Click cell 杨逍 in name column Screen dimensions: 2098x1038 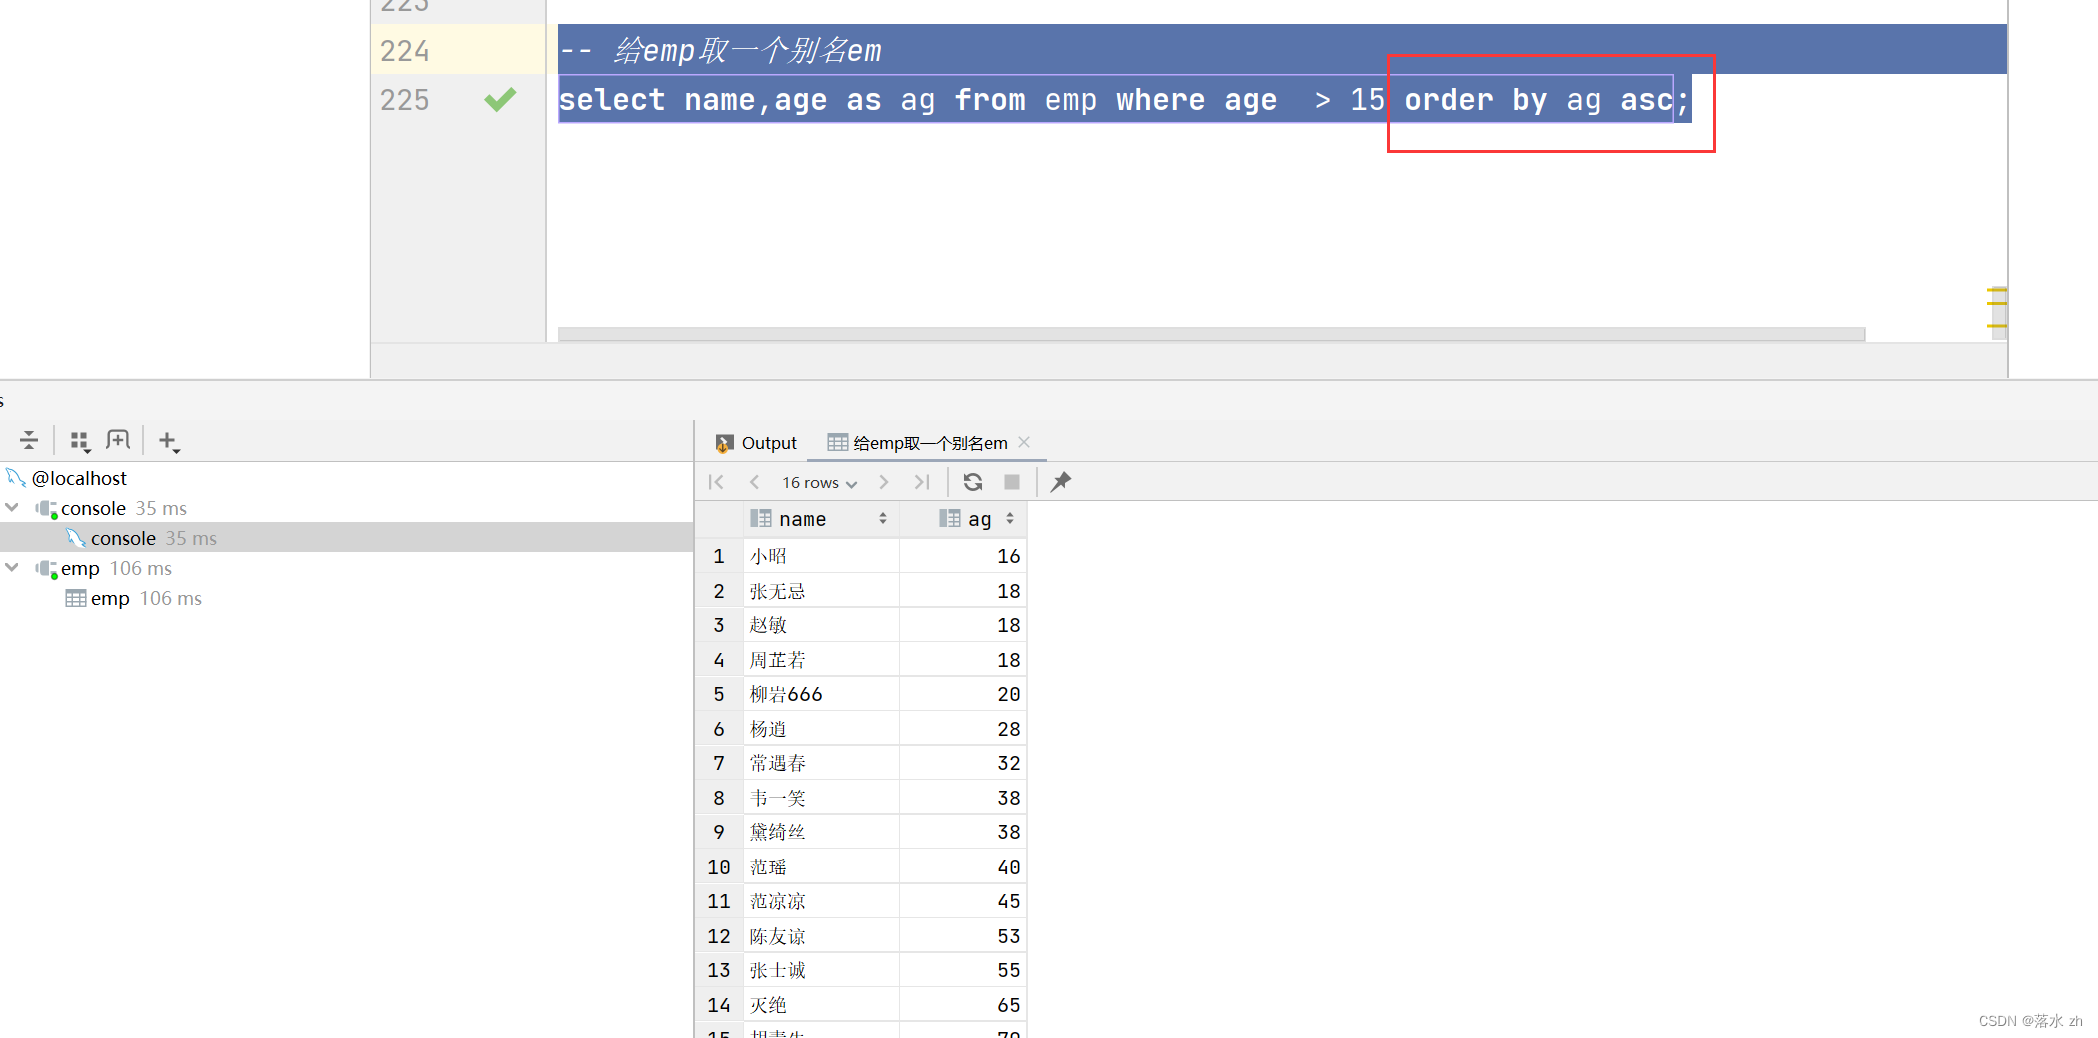820,729
